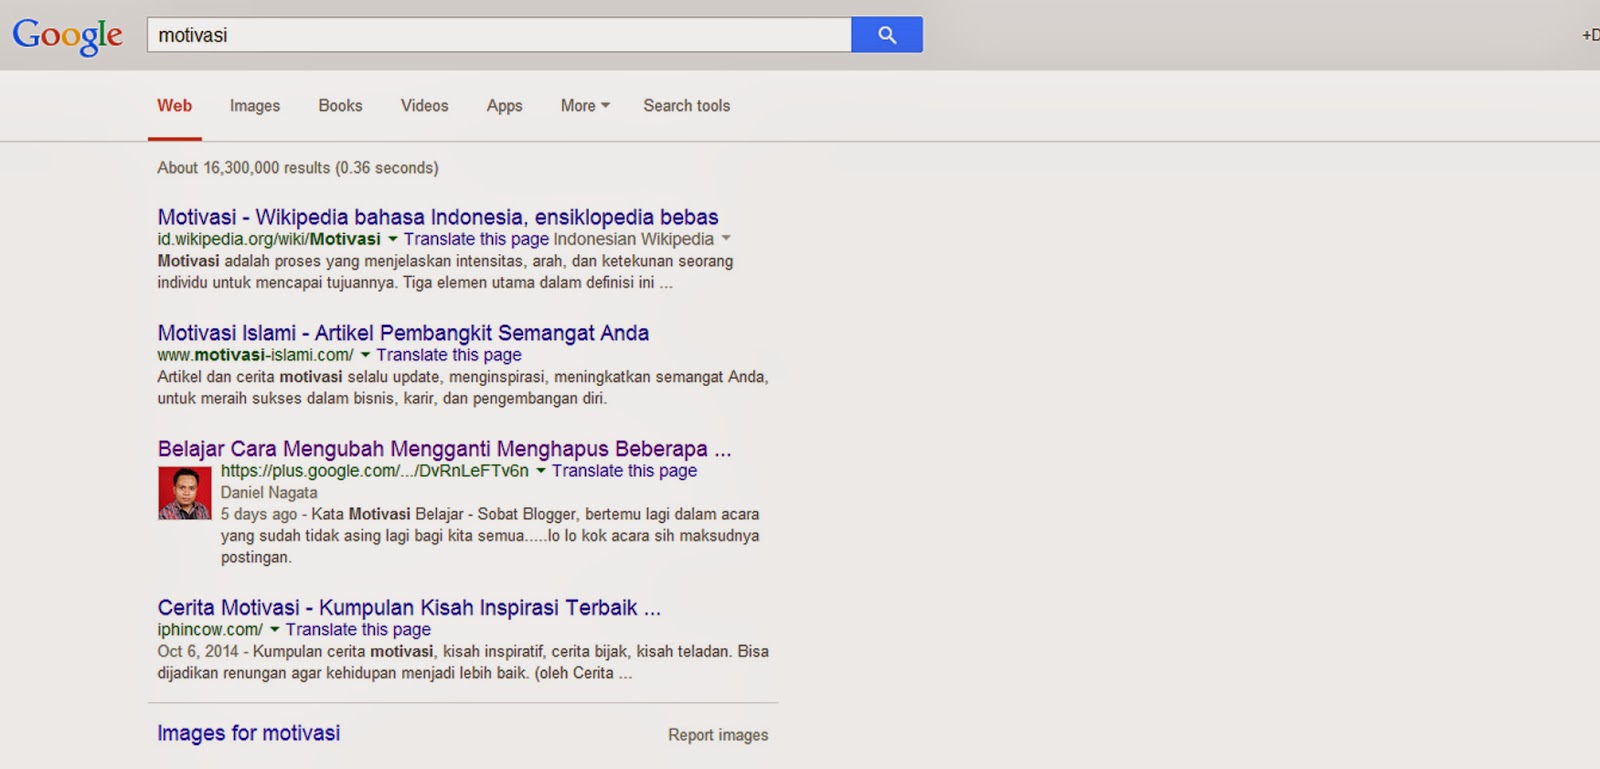1600x769 pixels.
Task: Switch to the Web tab
Action: point(174,106)
